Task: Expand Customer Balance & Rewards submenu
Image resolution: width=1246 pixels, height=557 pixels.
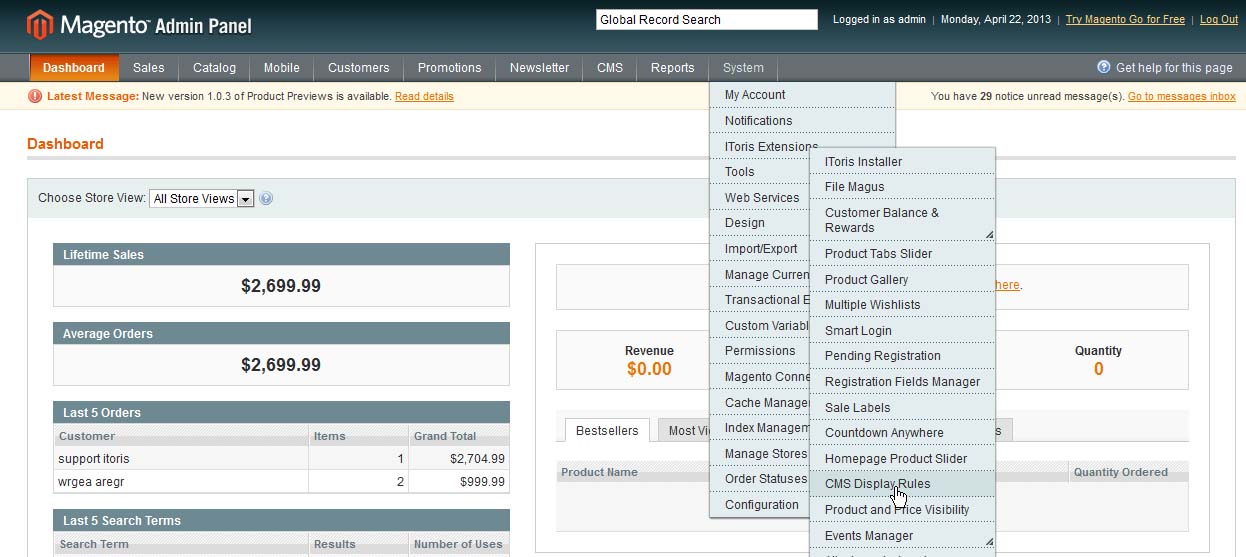Action: [x=989, y=234]
